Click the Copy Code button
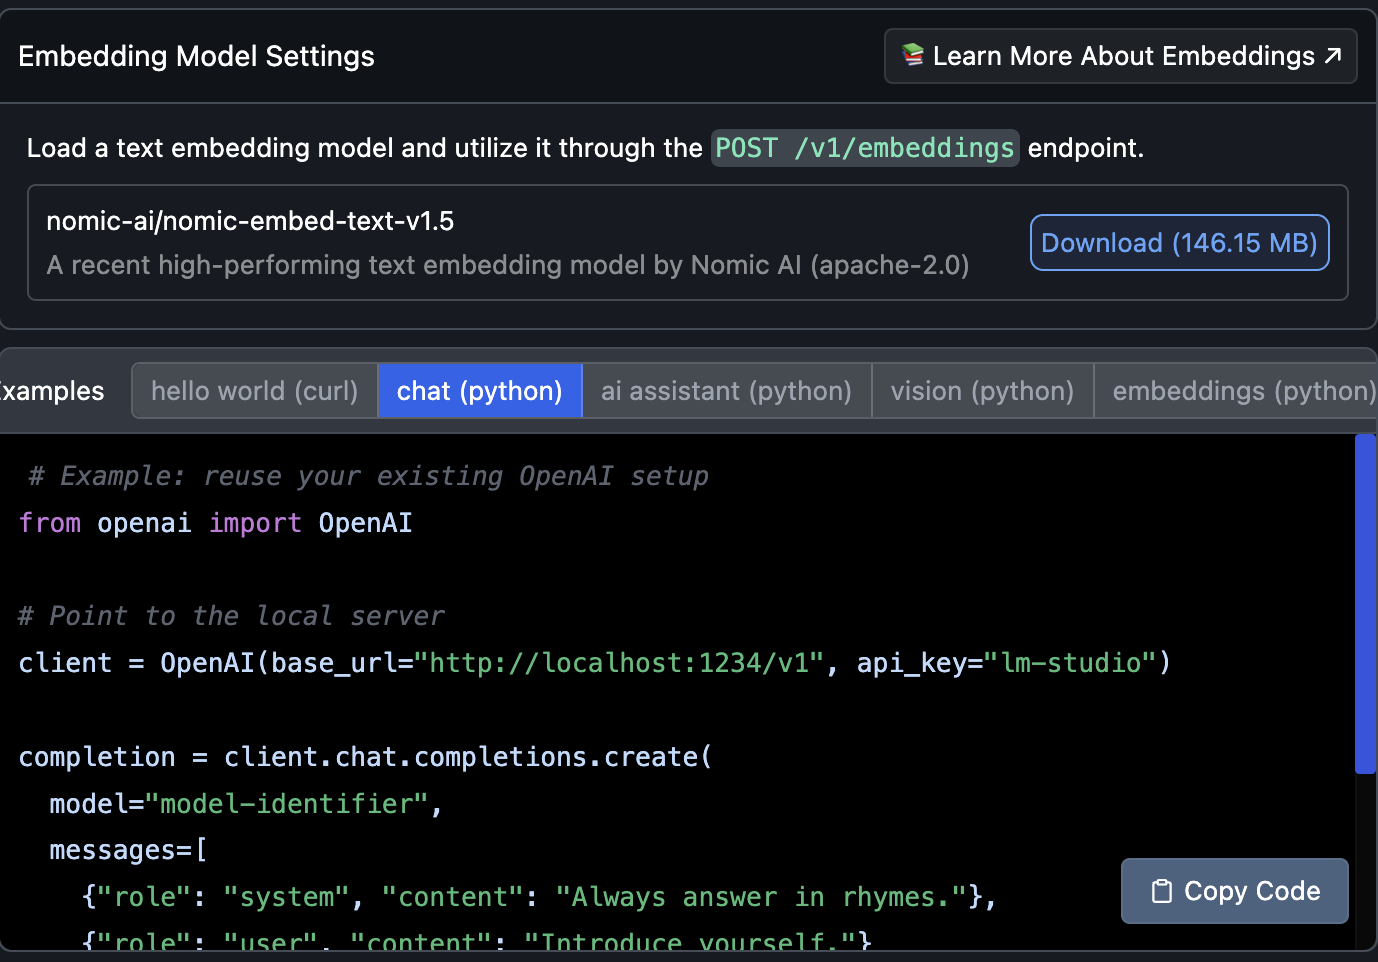Viewport: 1378px width, 962px height. point(1235,891)
